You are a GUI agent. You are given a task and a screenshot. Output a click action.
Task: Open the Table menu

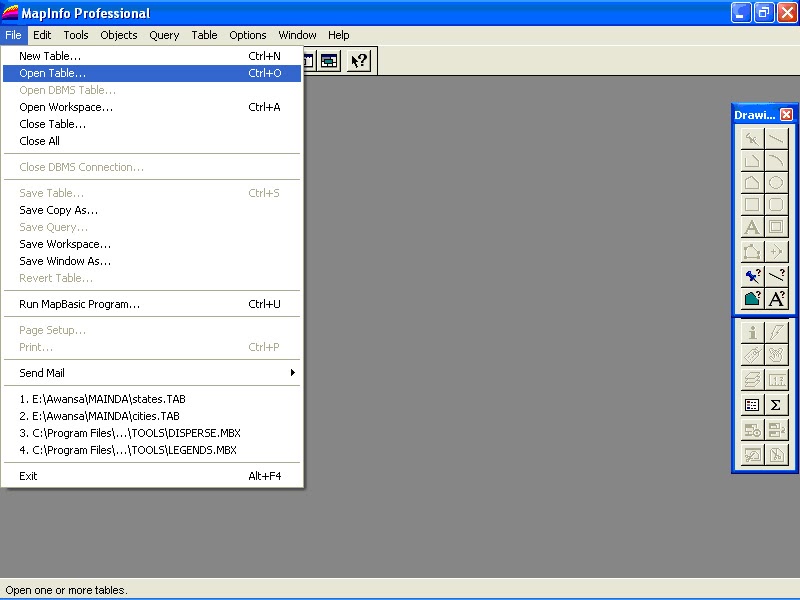204,35
